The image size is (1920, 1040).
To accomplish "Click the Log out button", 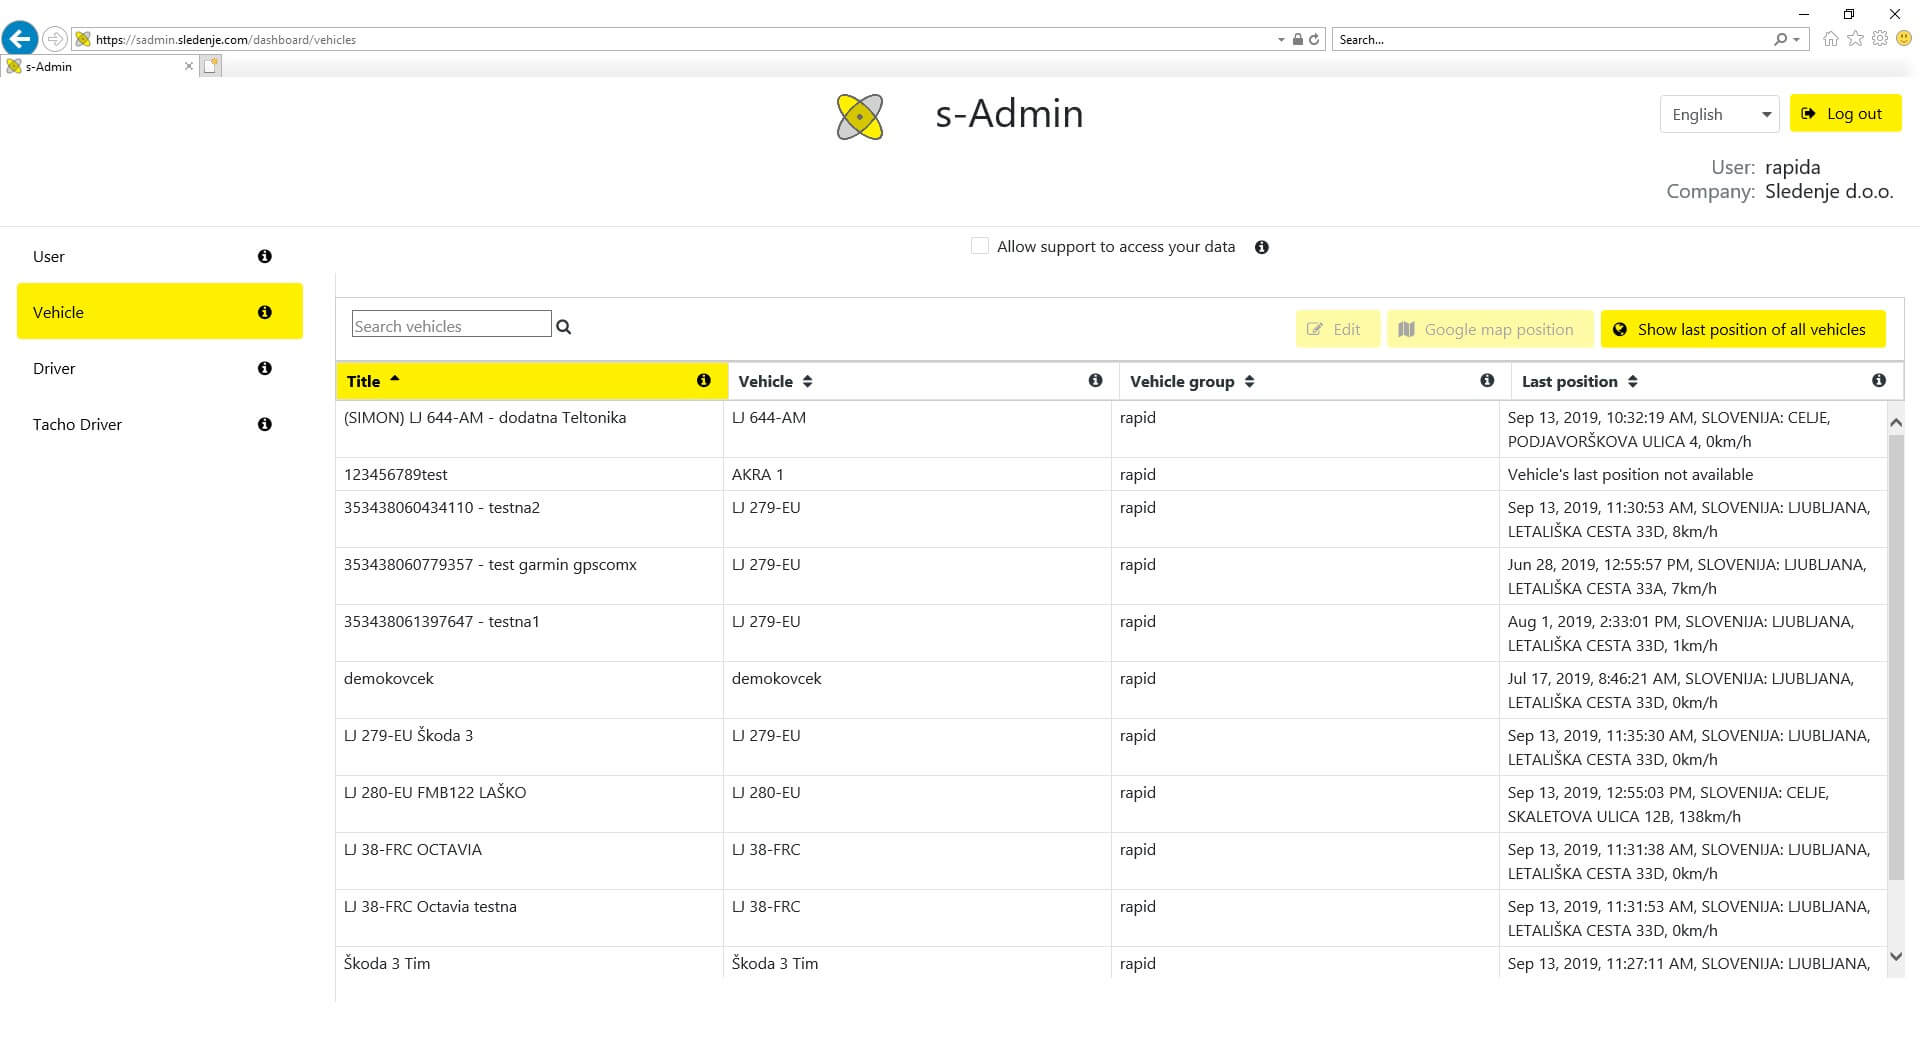I will pyautogui.click(x=1845, y=114).
